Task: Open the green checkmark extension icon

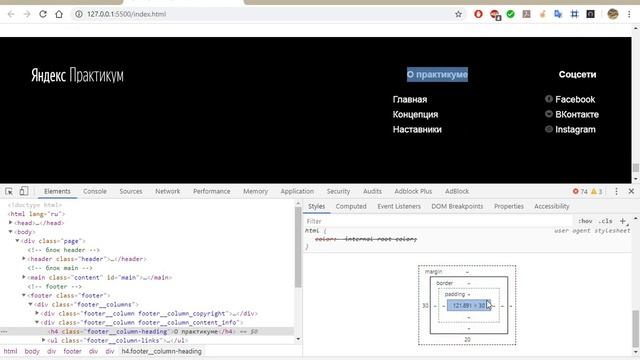Action: (x=510, y=14)
